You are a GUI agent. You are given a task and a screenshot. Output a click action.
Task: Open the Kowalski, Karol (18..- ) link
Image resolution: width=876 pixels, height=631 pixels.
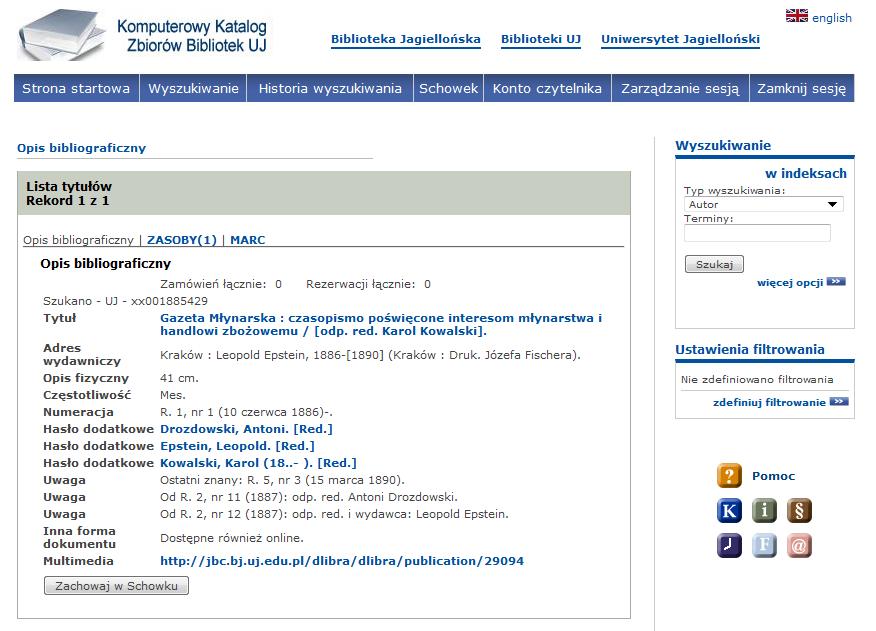(x=258, y=463)
